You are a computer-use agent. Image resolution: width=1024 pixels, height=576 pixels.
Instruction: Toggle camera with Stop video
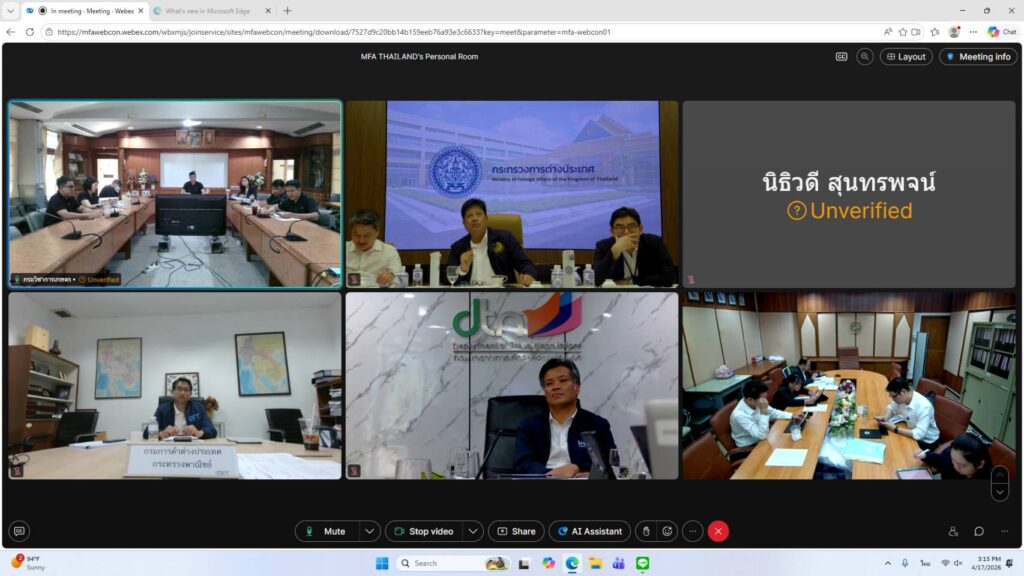pos(423,532)
